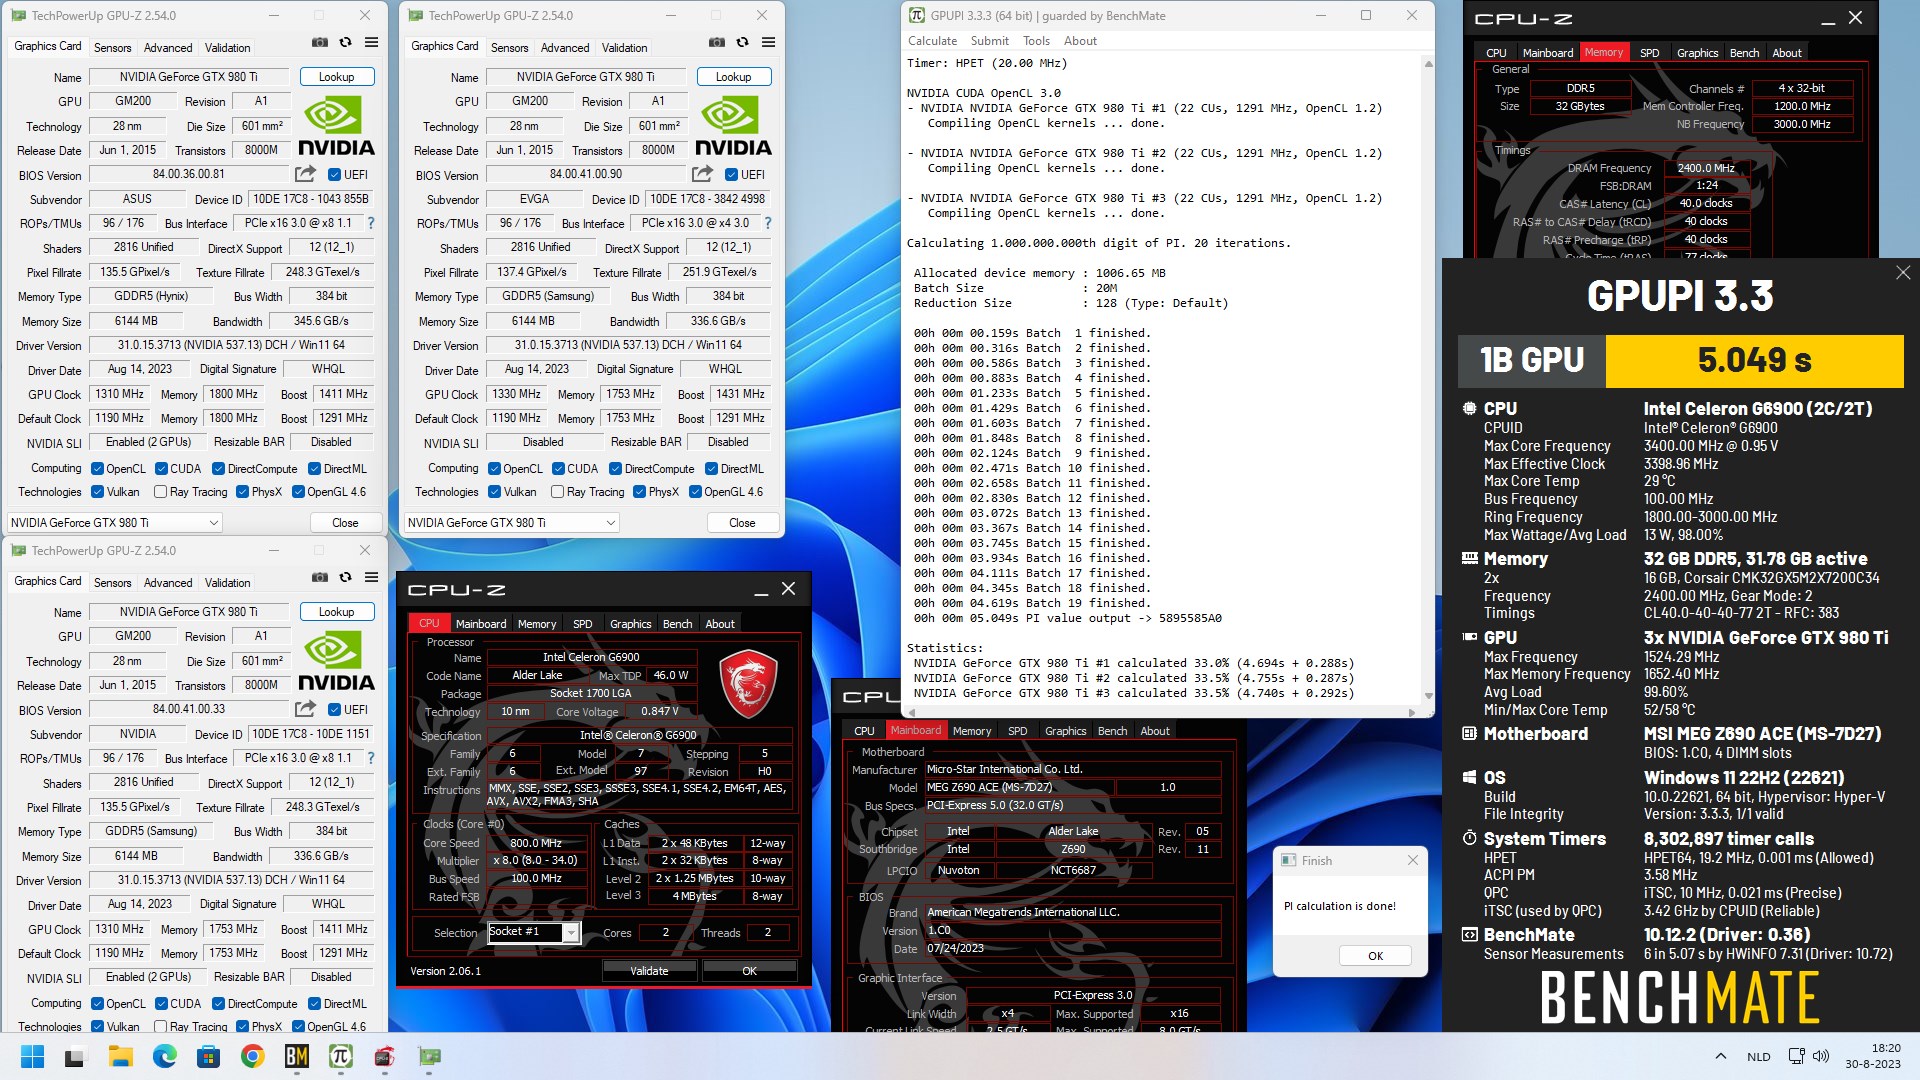Click Close button in ASUS GPU-Z window
This screenshot has height=1080, width=1920.
coord(345,523)
